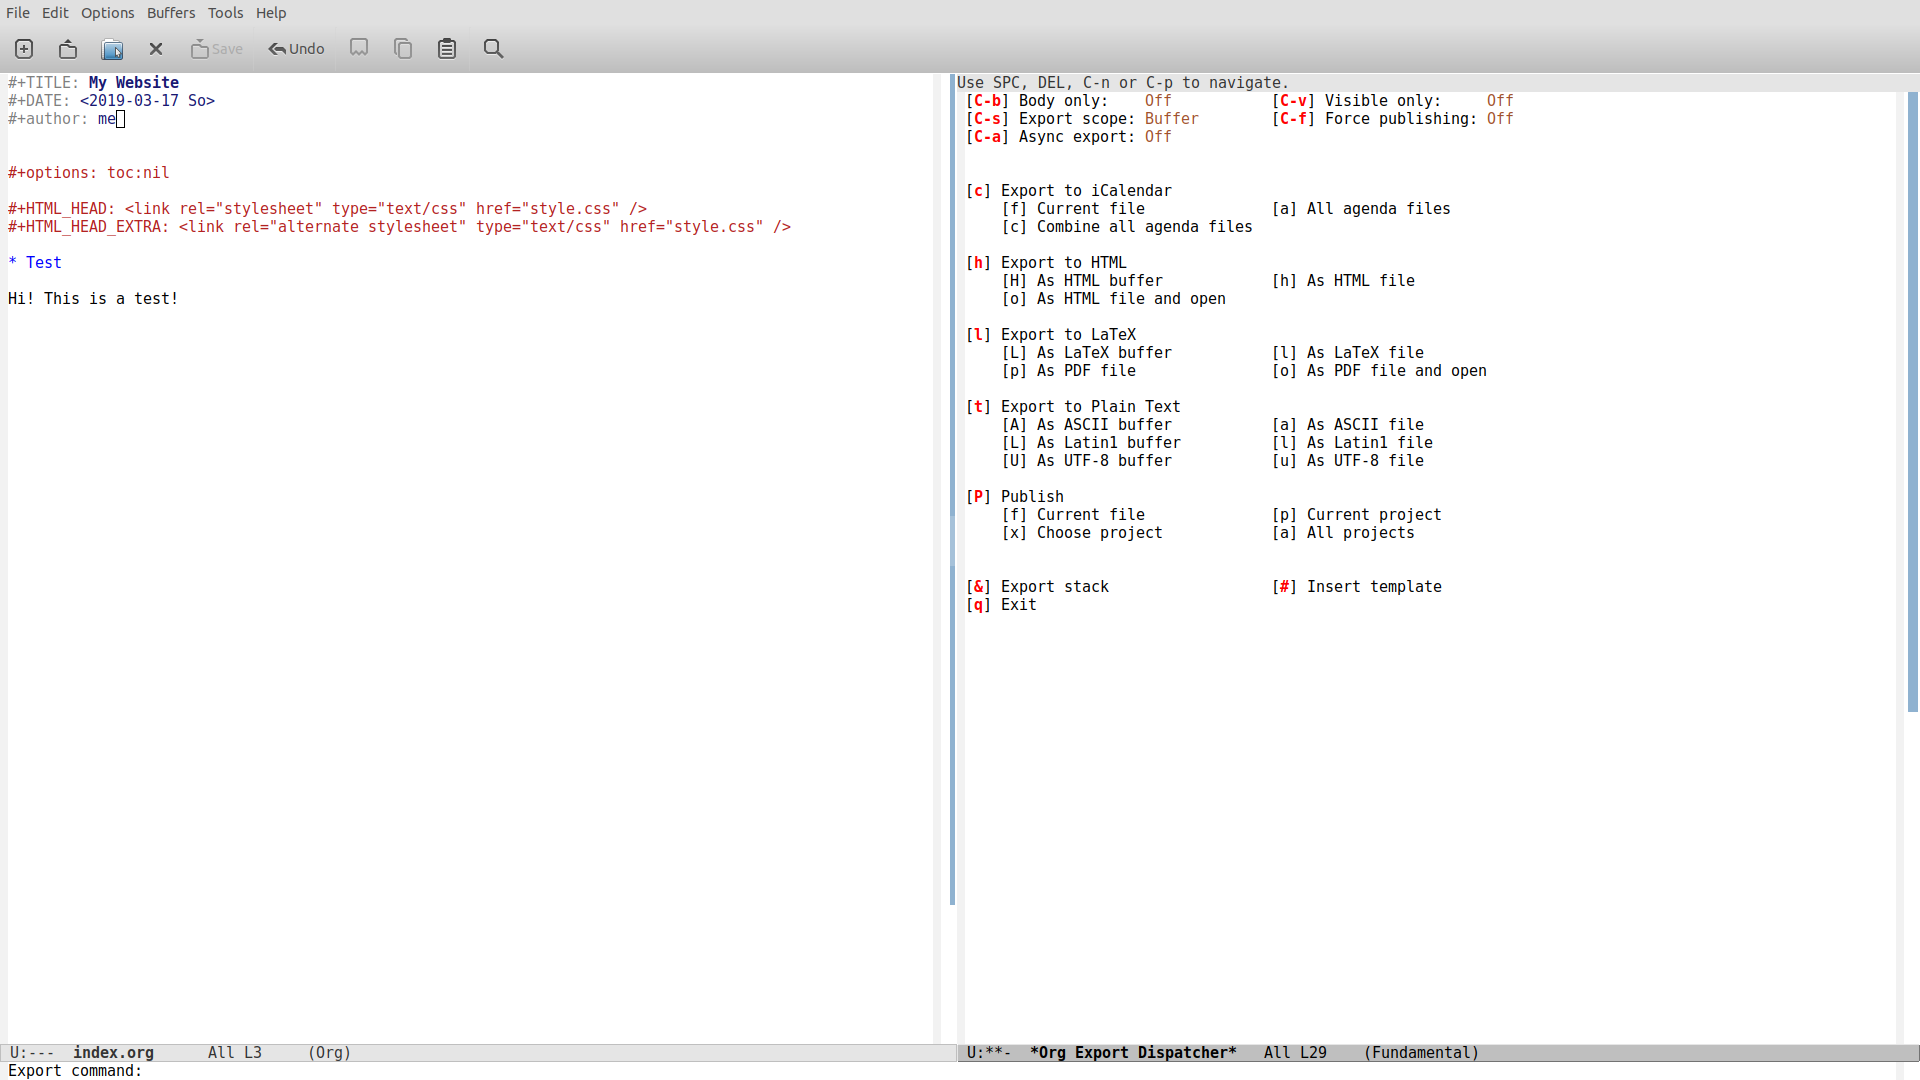Toggle the Visible only [C-v] option
Viewport: 1920px width, 1080px height.
tap(1381, 101)
